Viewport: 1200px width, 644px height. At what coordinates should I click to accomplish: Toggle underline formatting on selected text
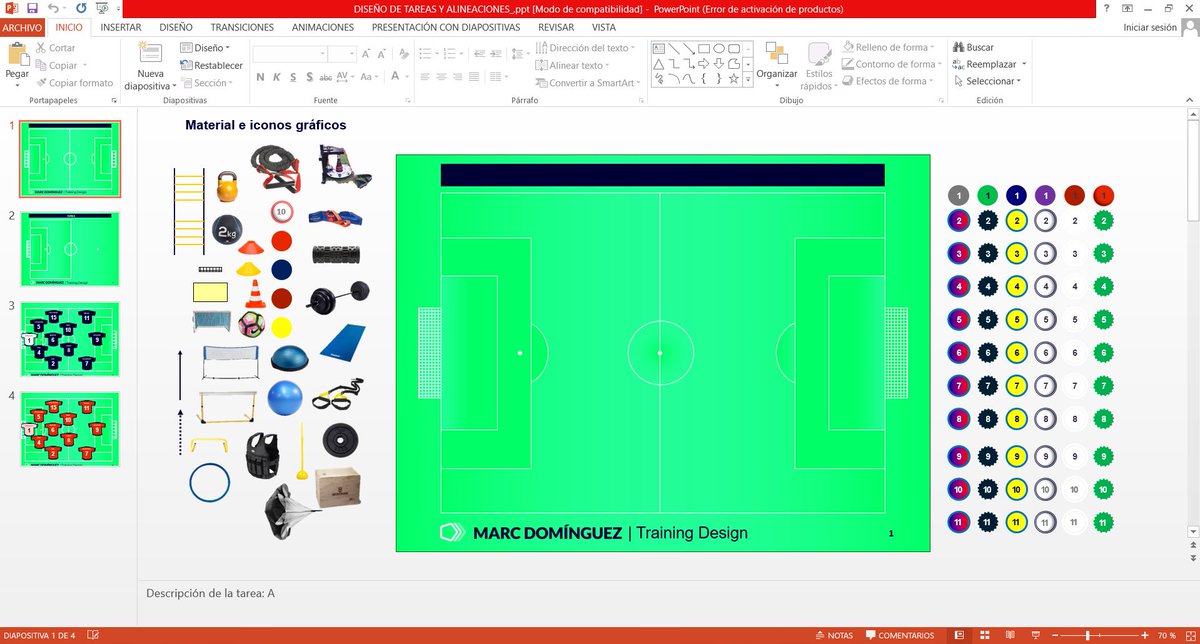(x=291, y=76)
